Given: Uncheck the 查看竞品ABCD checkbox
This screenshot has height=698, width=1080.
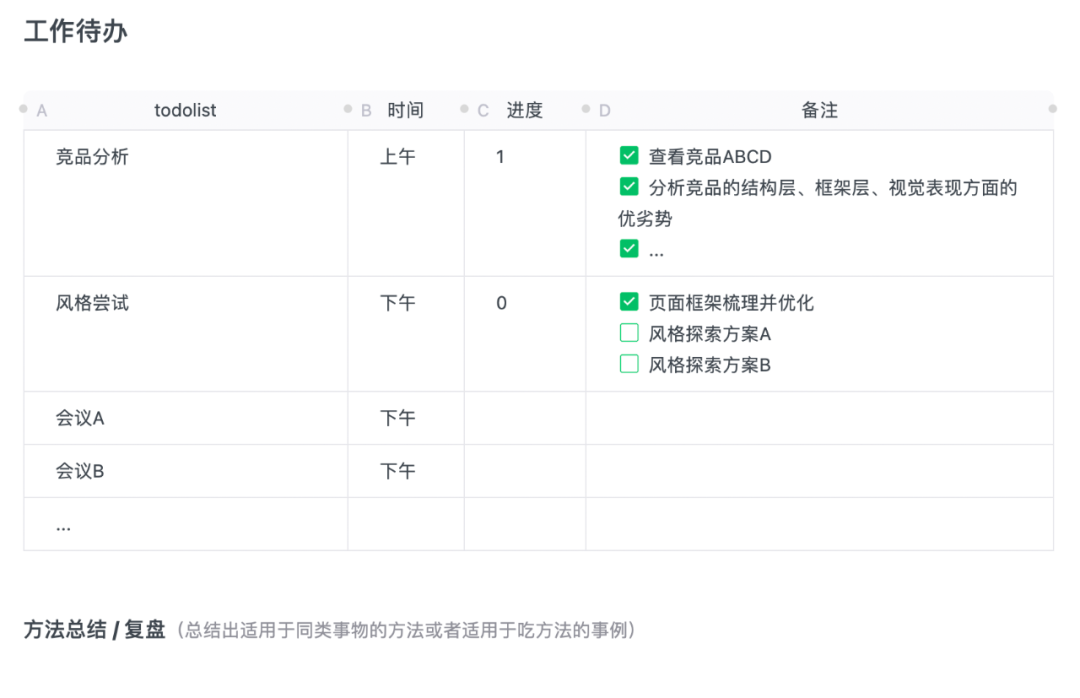Looking at the screenshot, I should click(x=629, y=156).
